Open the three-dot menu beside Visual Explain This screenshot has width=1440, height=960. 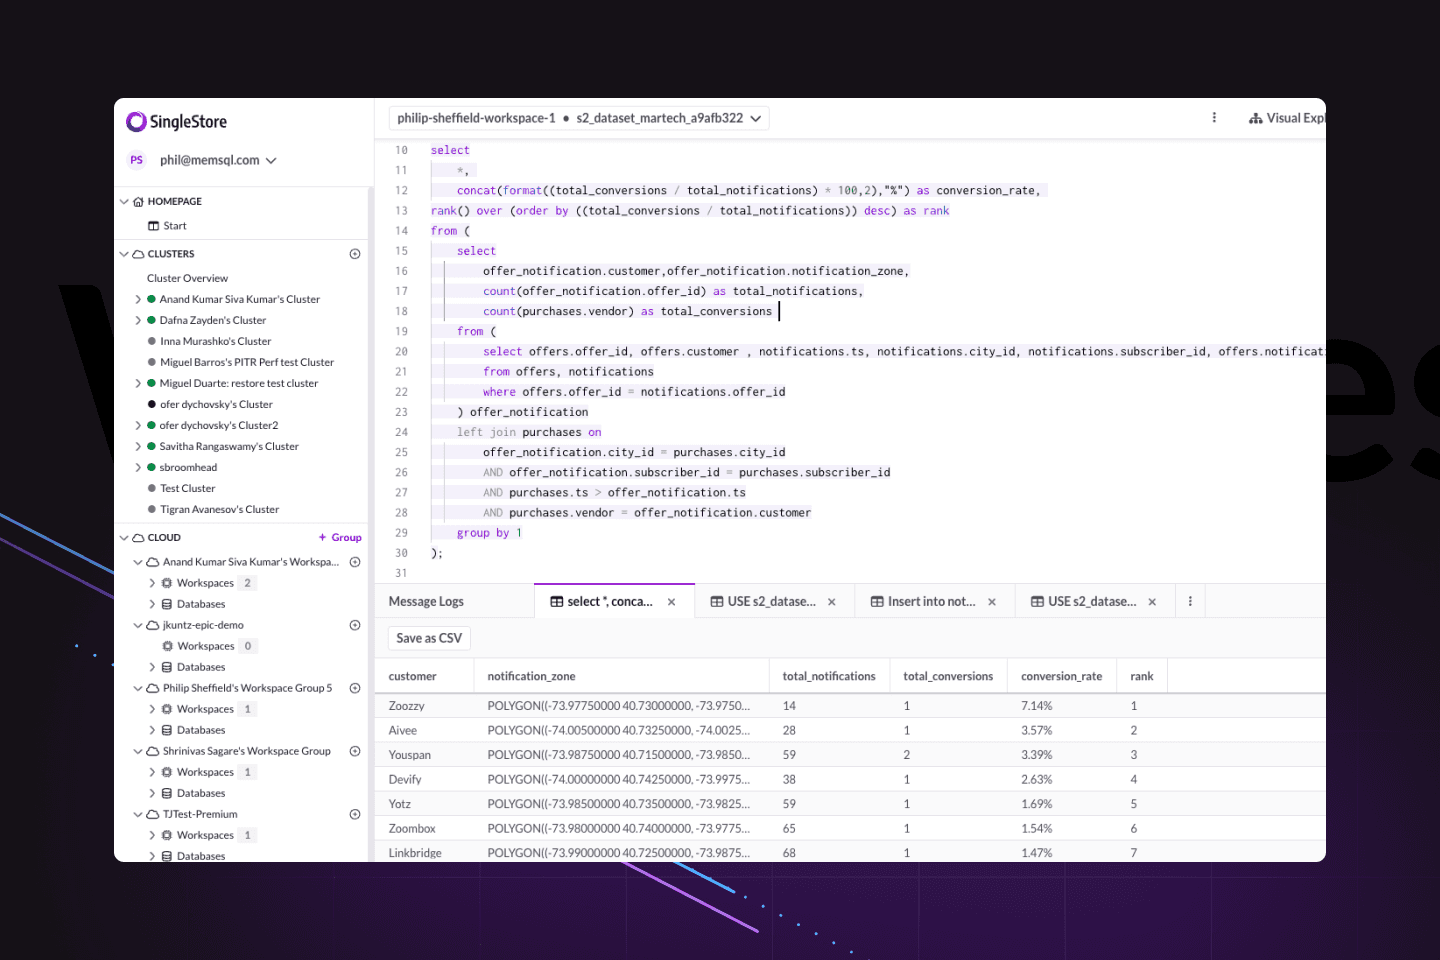(x=1214, y=118)
